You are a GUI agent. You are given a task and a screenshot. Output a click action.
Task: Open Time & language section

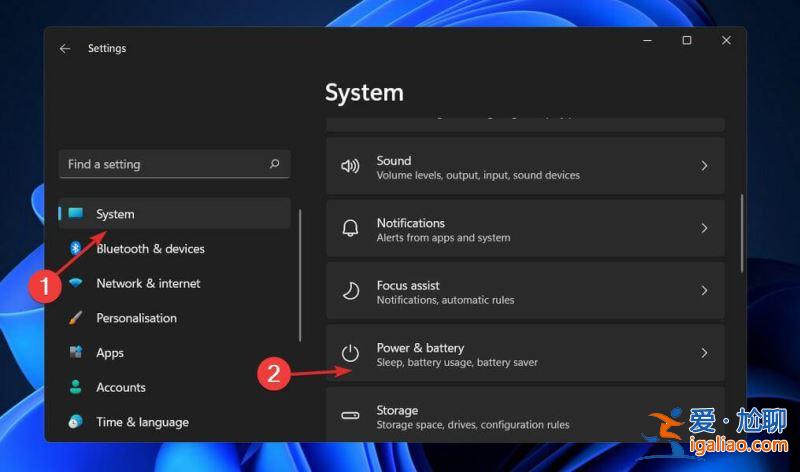tap(174, 421)
